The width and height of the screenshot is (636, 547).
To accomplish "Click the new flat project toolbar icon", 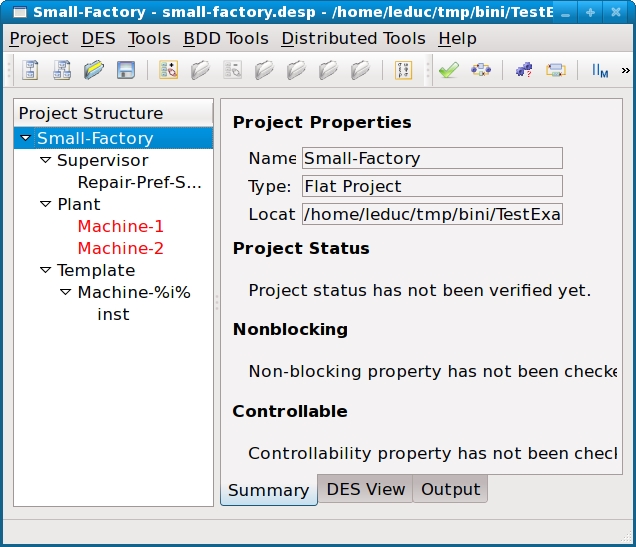I will 31,71.
